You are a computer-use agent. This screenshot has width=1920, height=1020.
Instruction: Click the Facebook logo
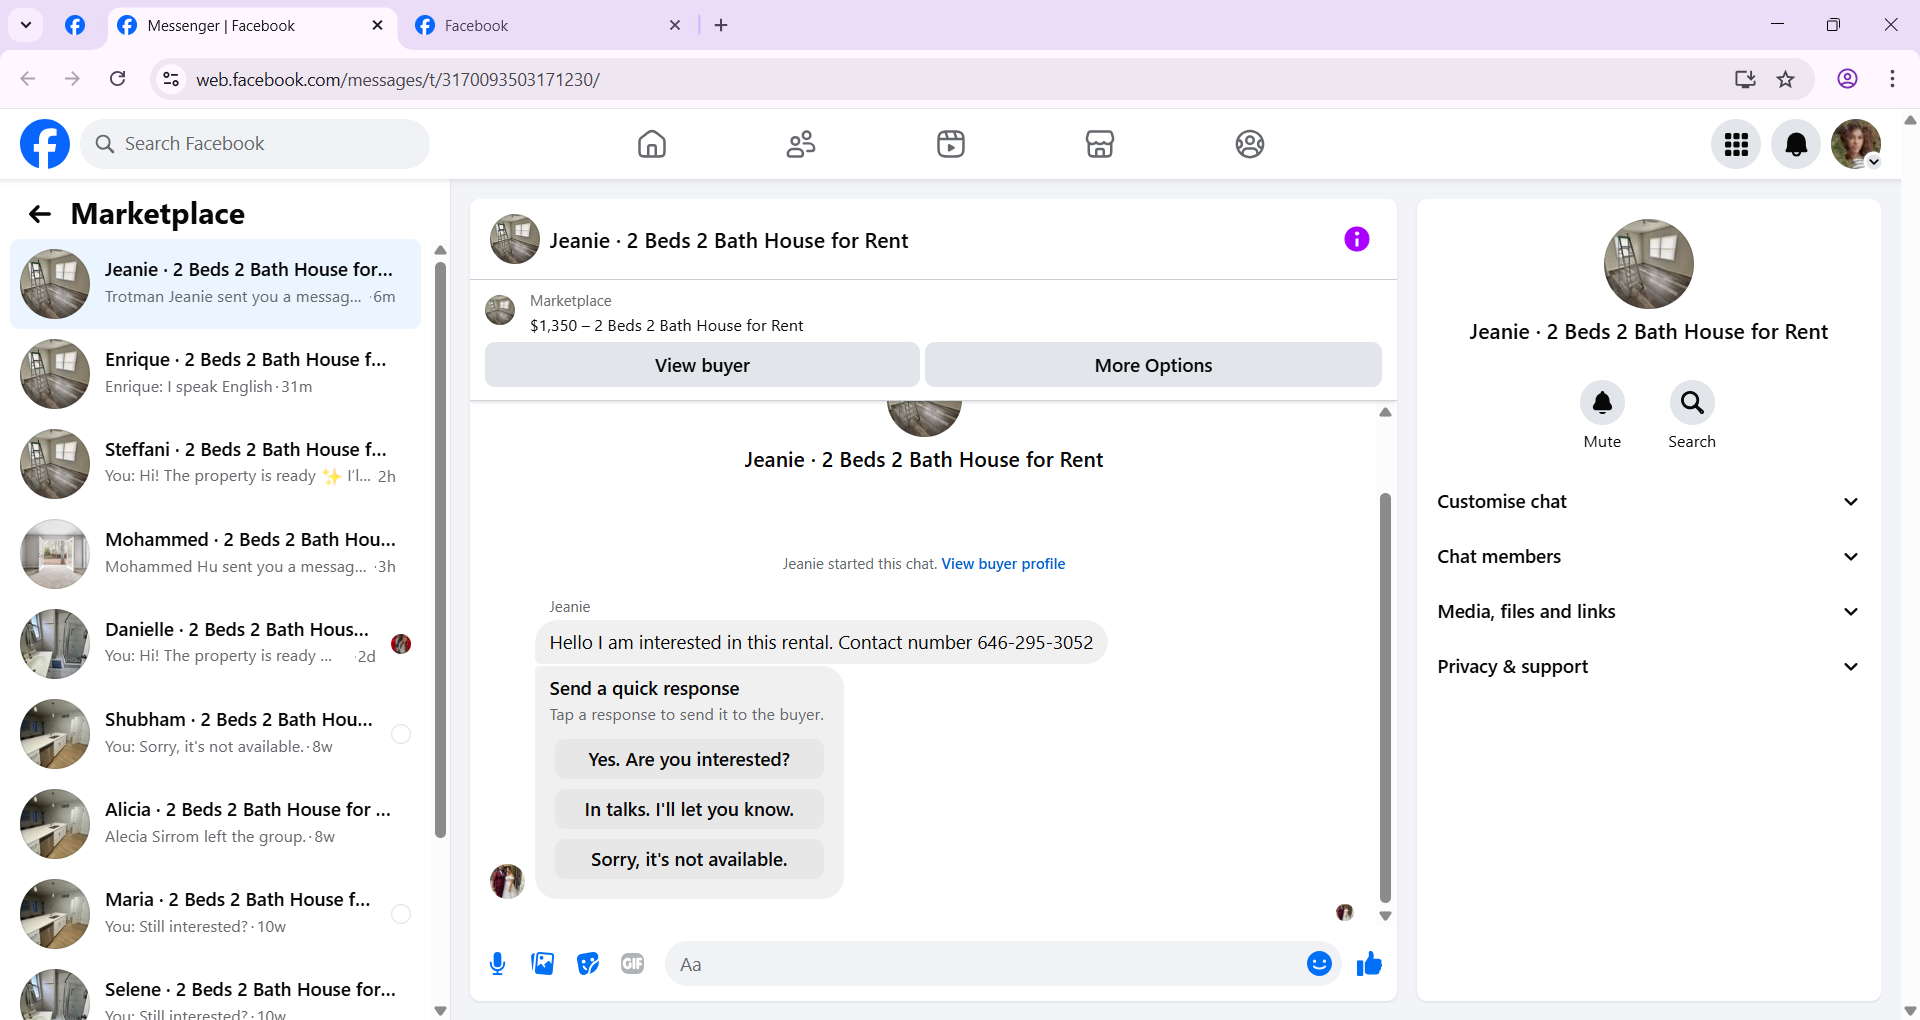(45, 144)
